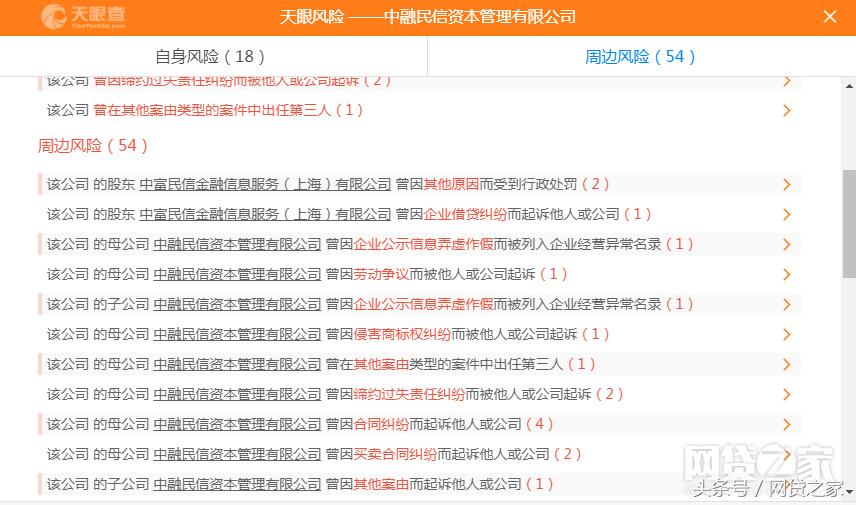Expand the 缔约过失责任纠纷 (2) 母公司 row arrow
Screen dimensions: 856x505
pos(786,395)
